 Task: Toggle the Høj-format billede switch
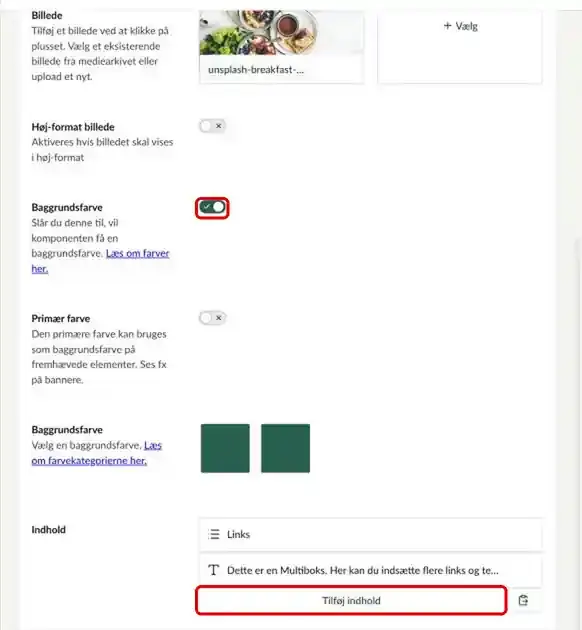coord(212,126)
